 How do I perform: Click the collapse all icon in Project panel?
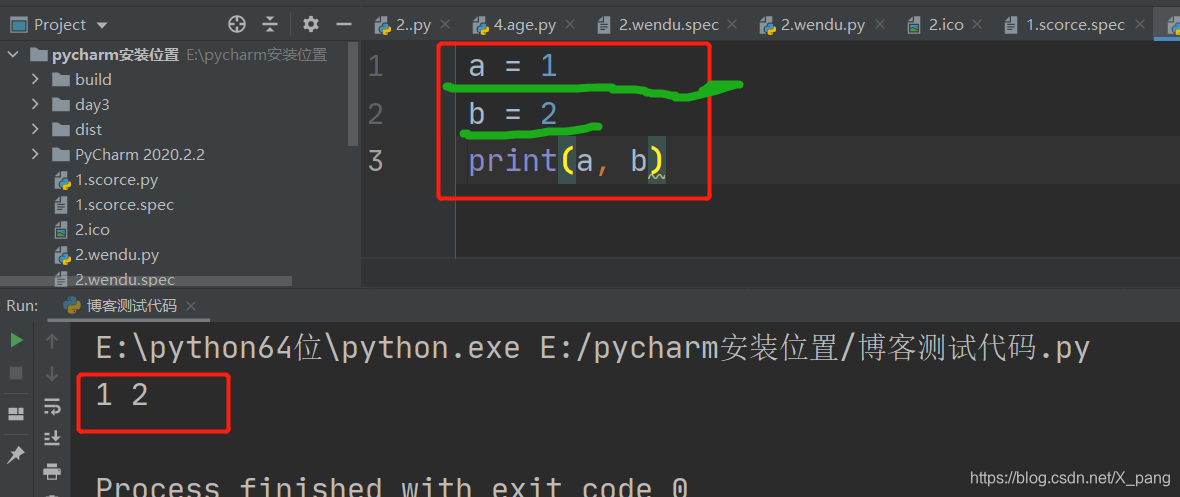click(270, 25)
